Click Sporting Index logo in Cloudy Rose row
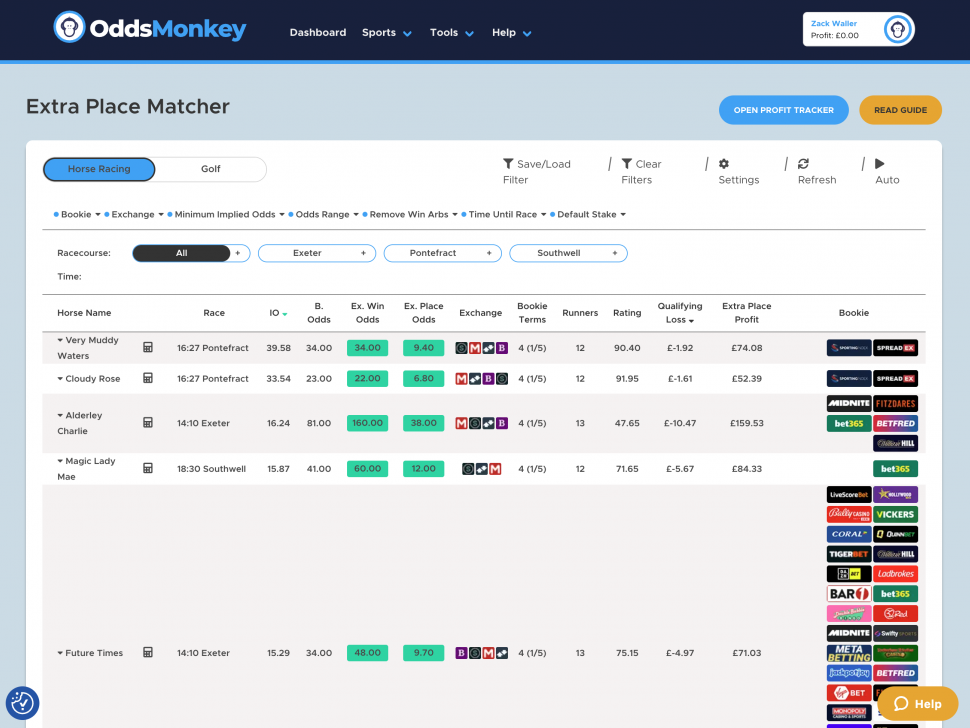This screenshot has width=970, height=728. 849,379
